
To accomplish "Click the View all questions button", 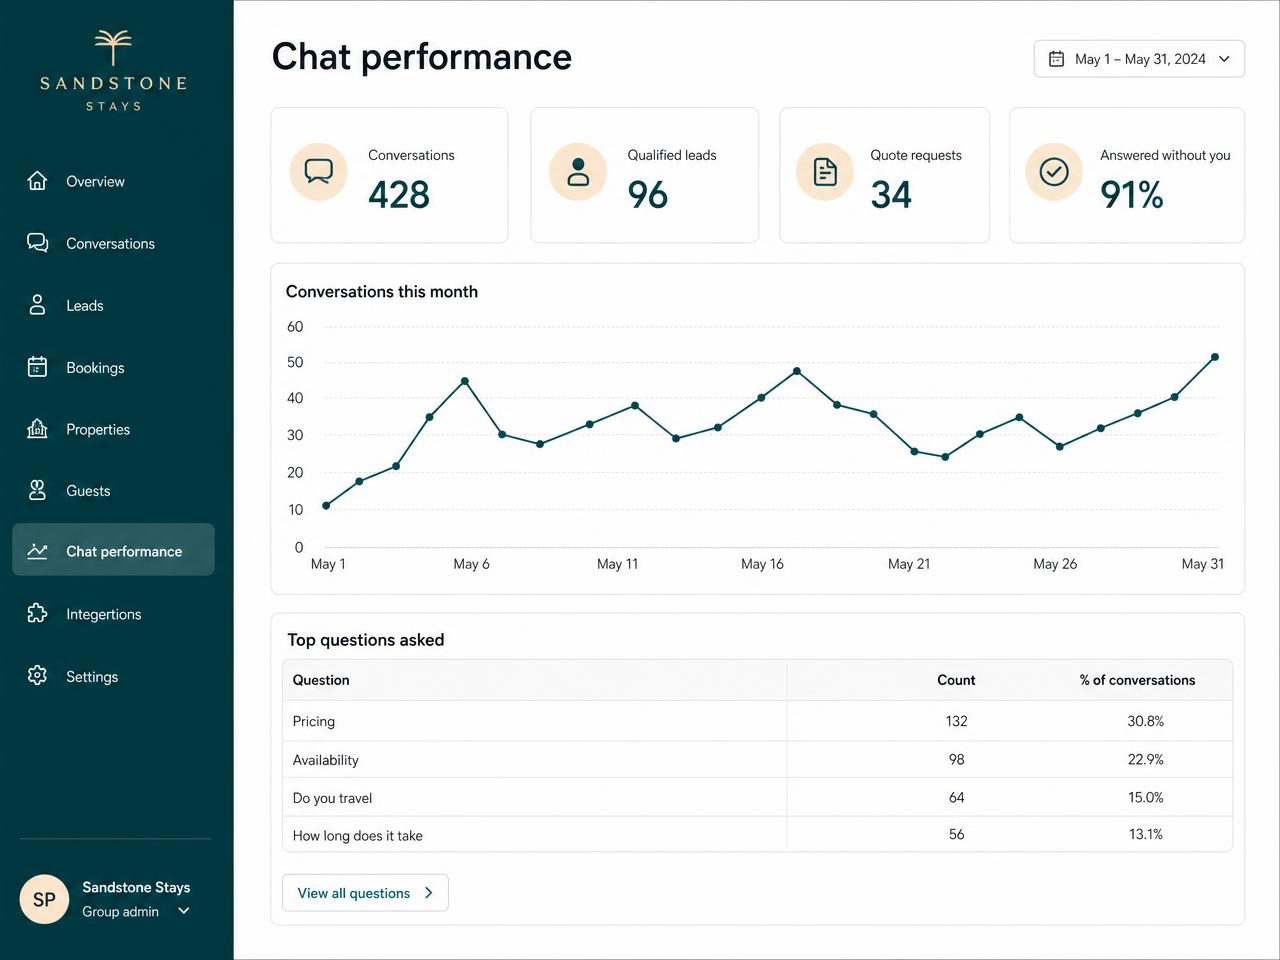I will click(365, 893).
